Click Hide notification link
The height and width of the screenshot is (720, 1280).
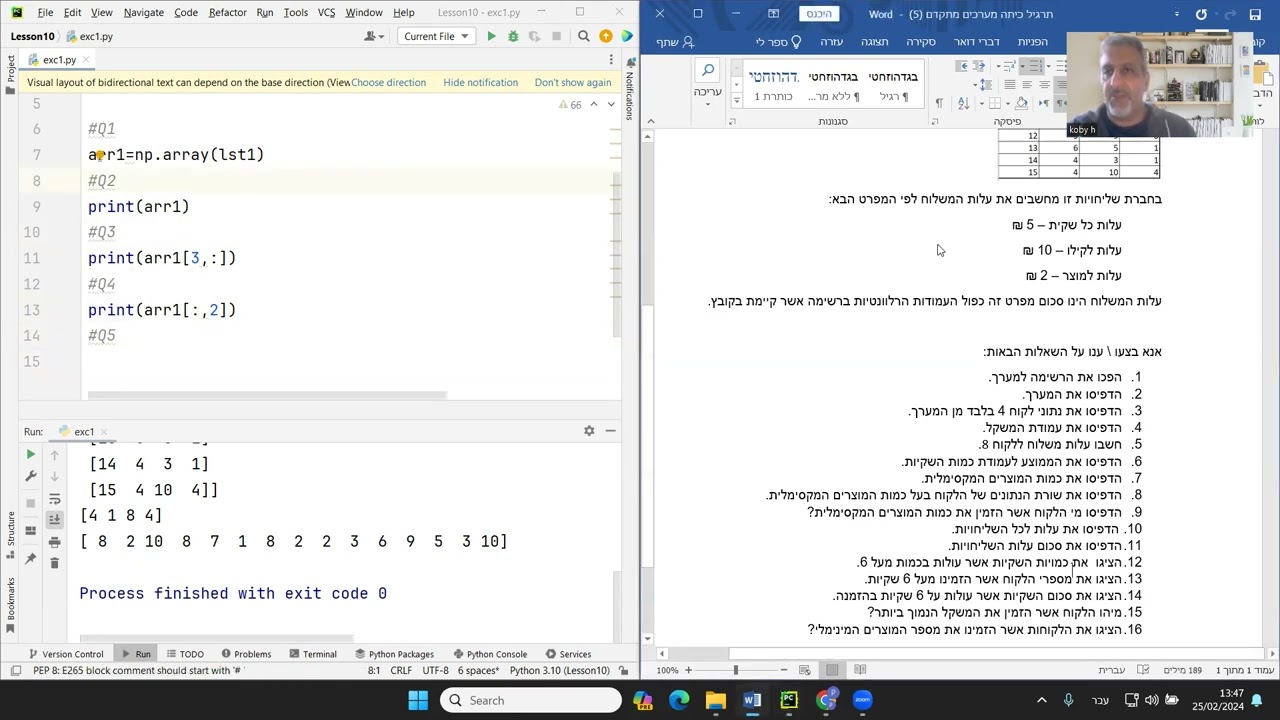pos(480,82)
